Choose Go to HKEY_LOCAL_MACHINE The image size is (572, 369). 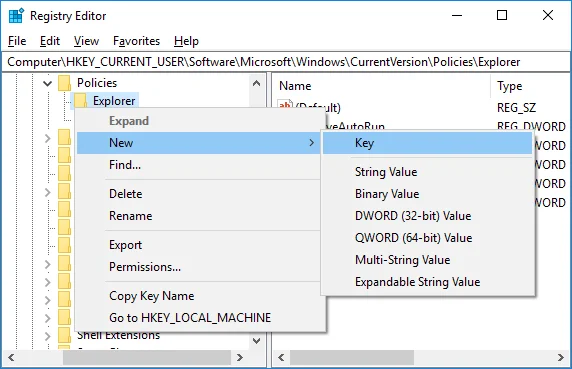(x=199, y=318)
